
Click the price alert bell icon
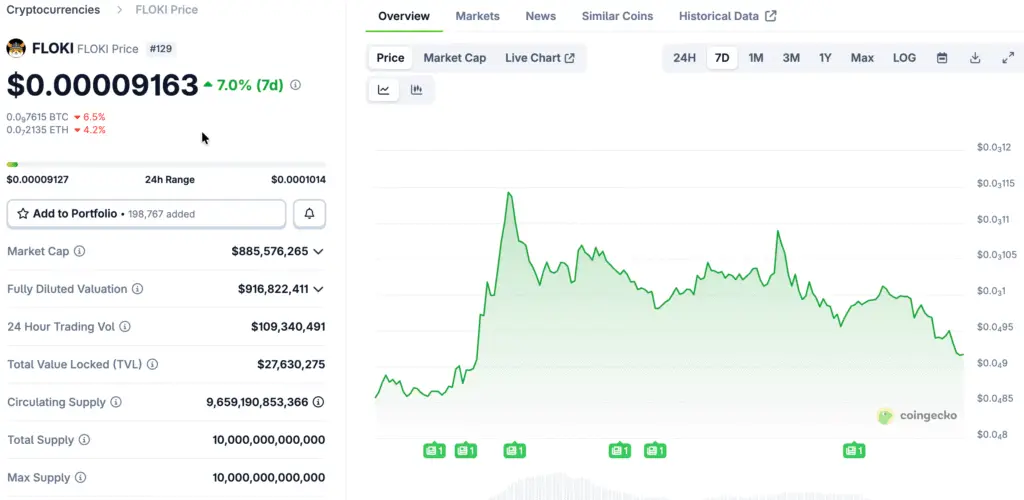(x=309, y=214)
